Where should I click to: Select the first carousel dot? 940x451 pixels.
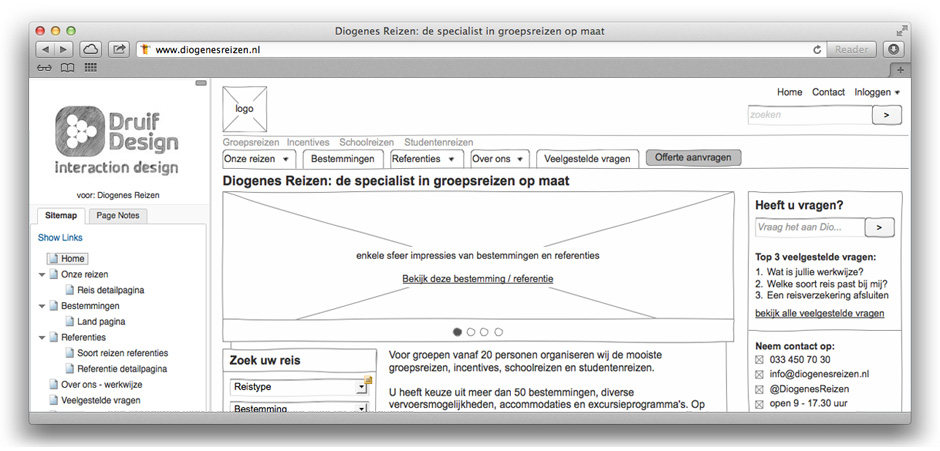tap(457, 332)
